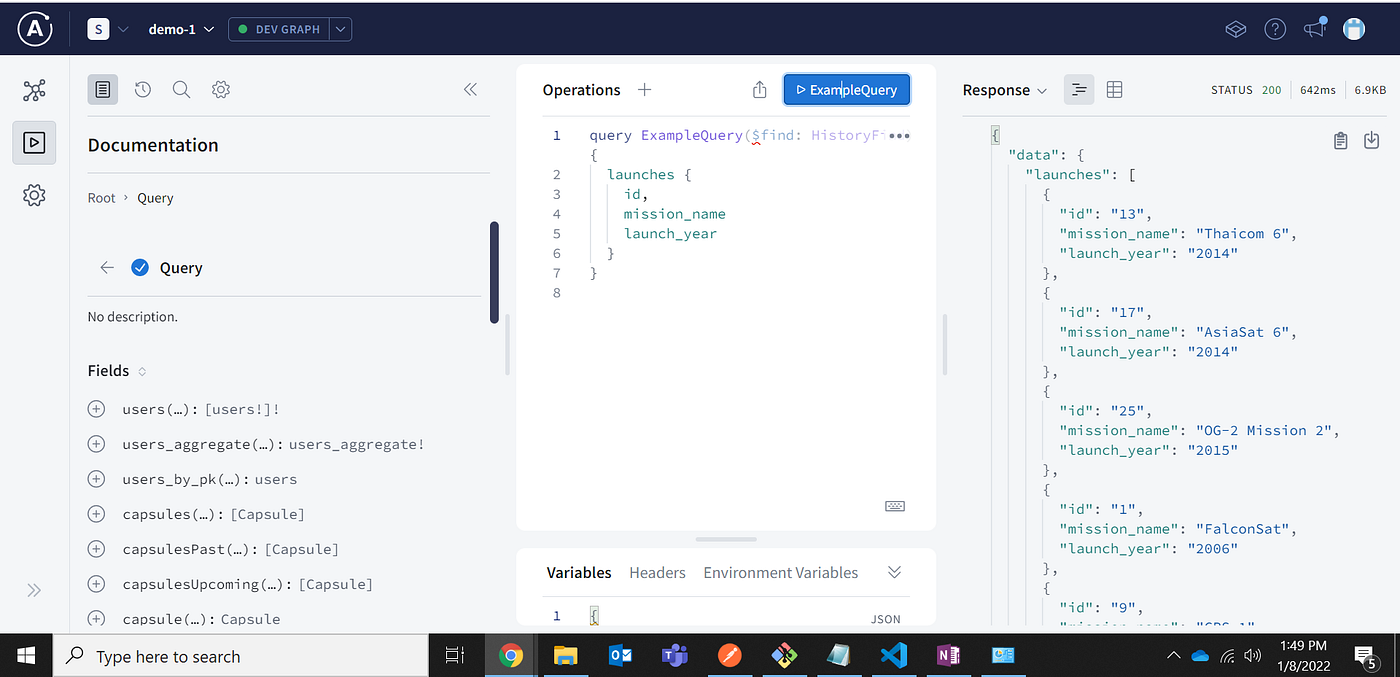
Task: Open the organization S dropdown
Action: (x=109, y=29)
